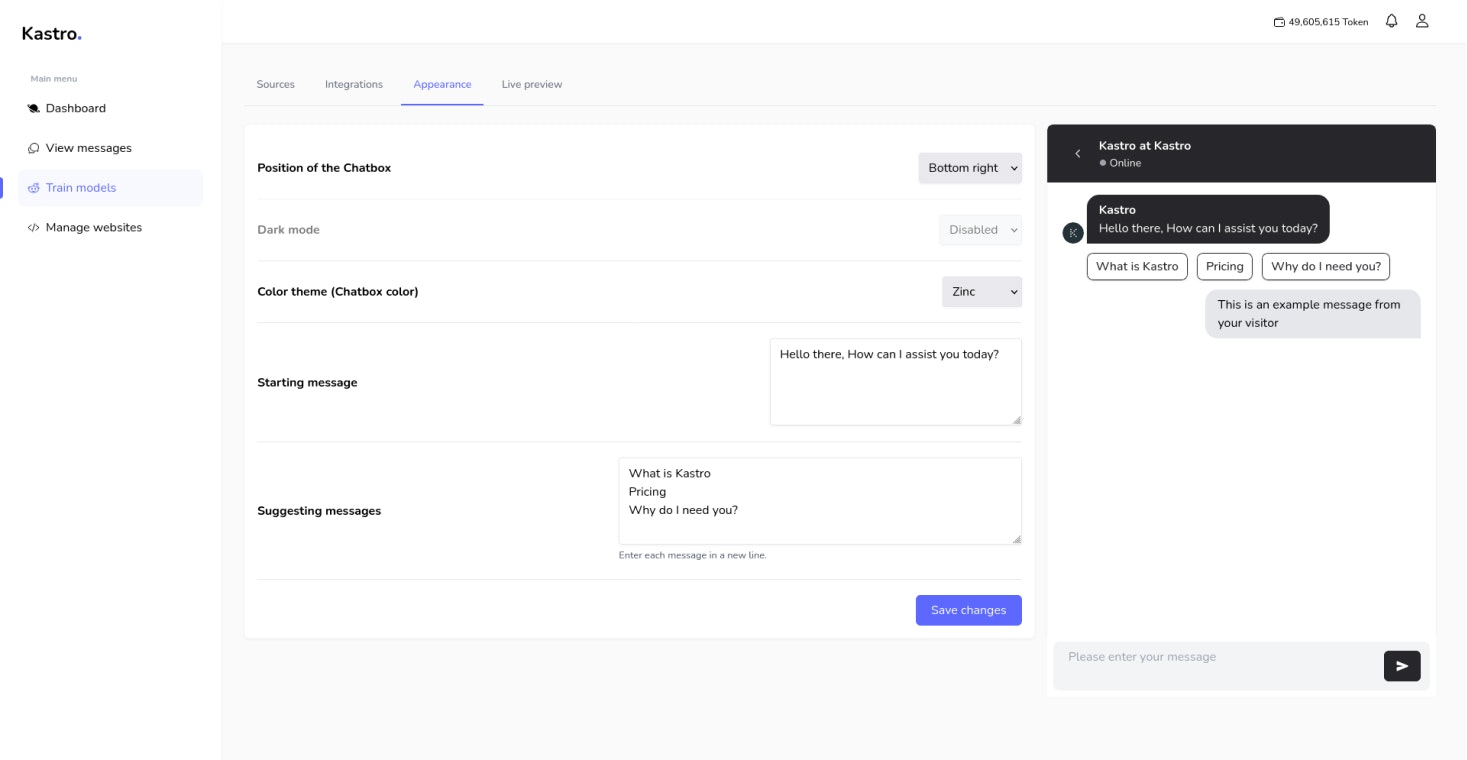The width and height of the screenshot is (1467, 760).
Task: Click the Manage websites code icon
Action: pos(34,228)
